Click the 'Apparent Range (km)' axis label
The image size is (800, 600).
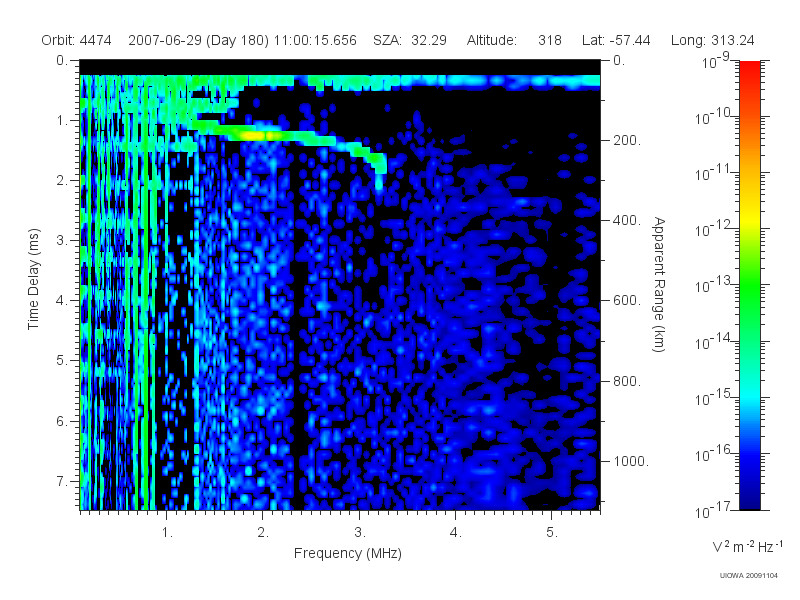659,284
